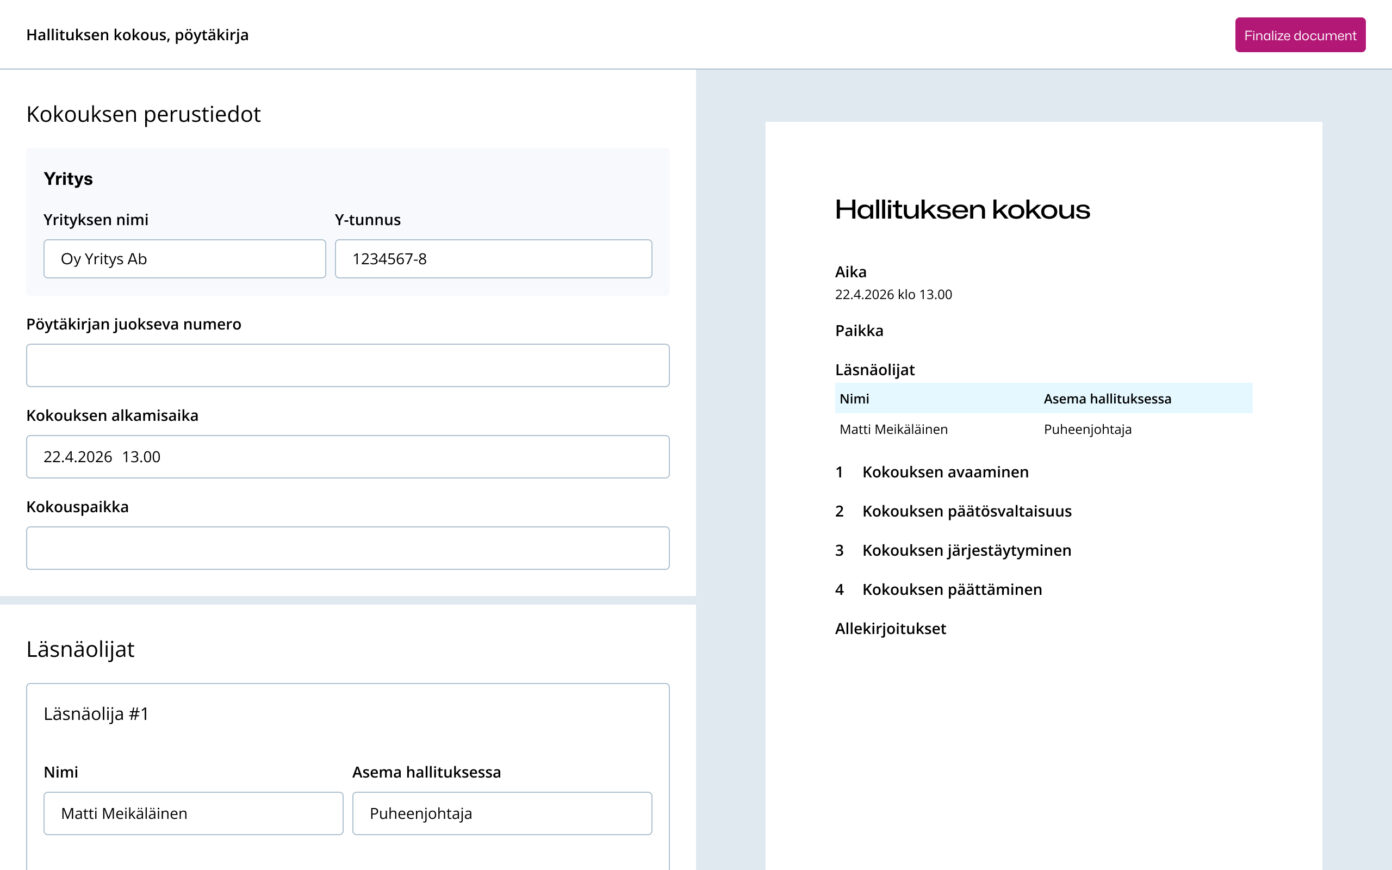This screenshot has width=1392, height=870.
Task: Click item 3 Kokouksen järjestäytyminen
Action: [966, 550]
